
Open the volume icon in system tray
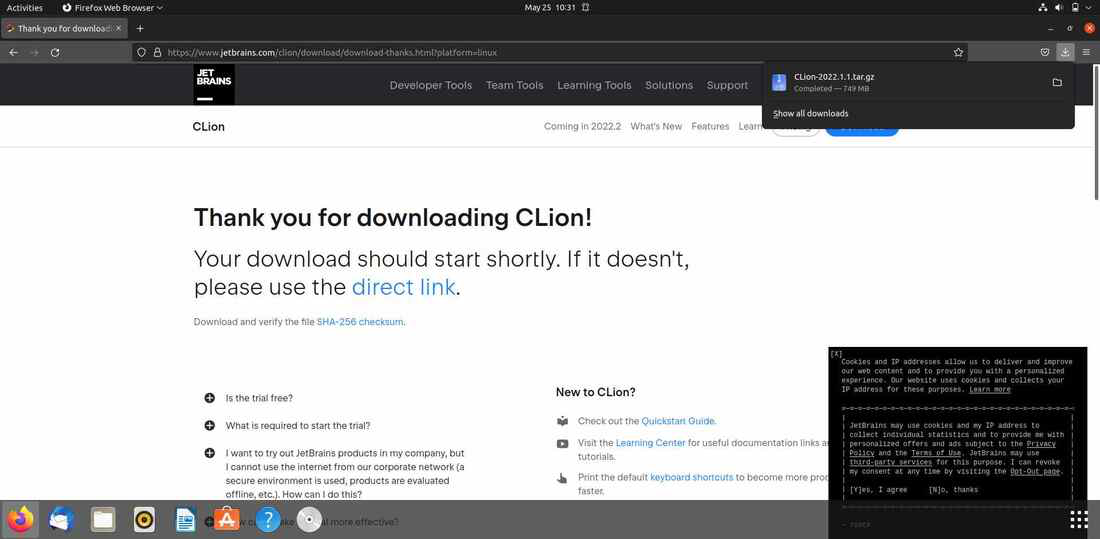(1059, 8)
